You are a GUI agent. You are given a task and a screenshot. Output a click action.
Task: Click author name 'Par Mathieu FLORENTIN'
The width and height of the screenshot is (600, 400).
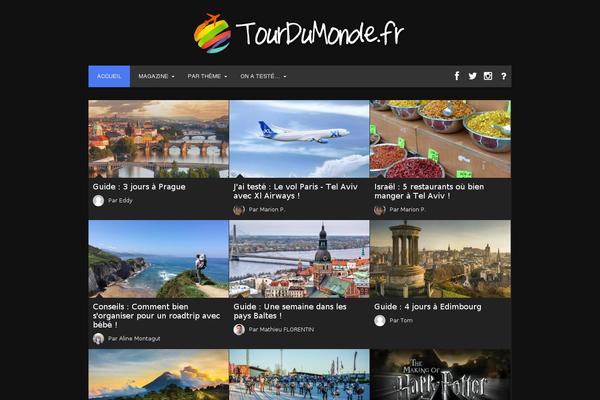coord(281,330)
